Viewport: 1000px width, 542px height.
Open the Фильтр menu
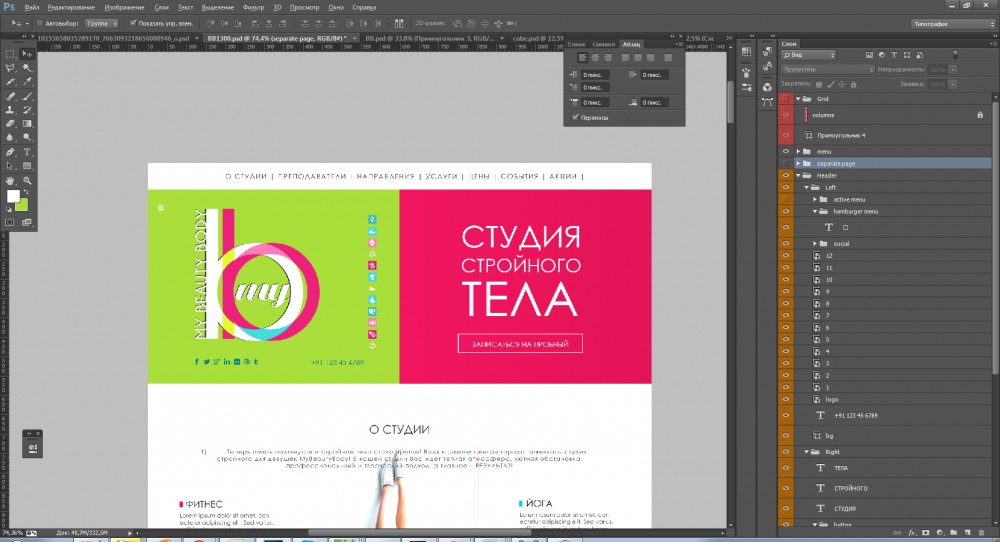[253, 7]
